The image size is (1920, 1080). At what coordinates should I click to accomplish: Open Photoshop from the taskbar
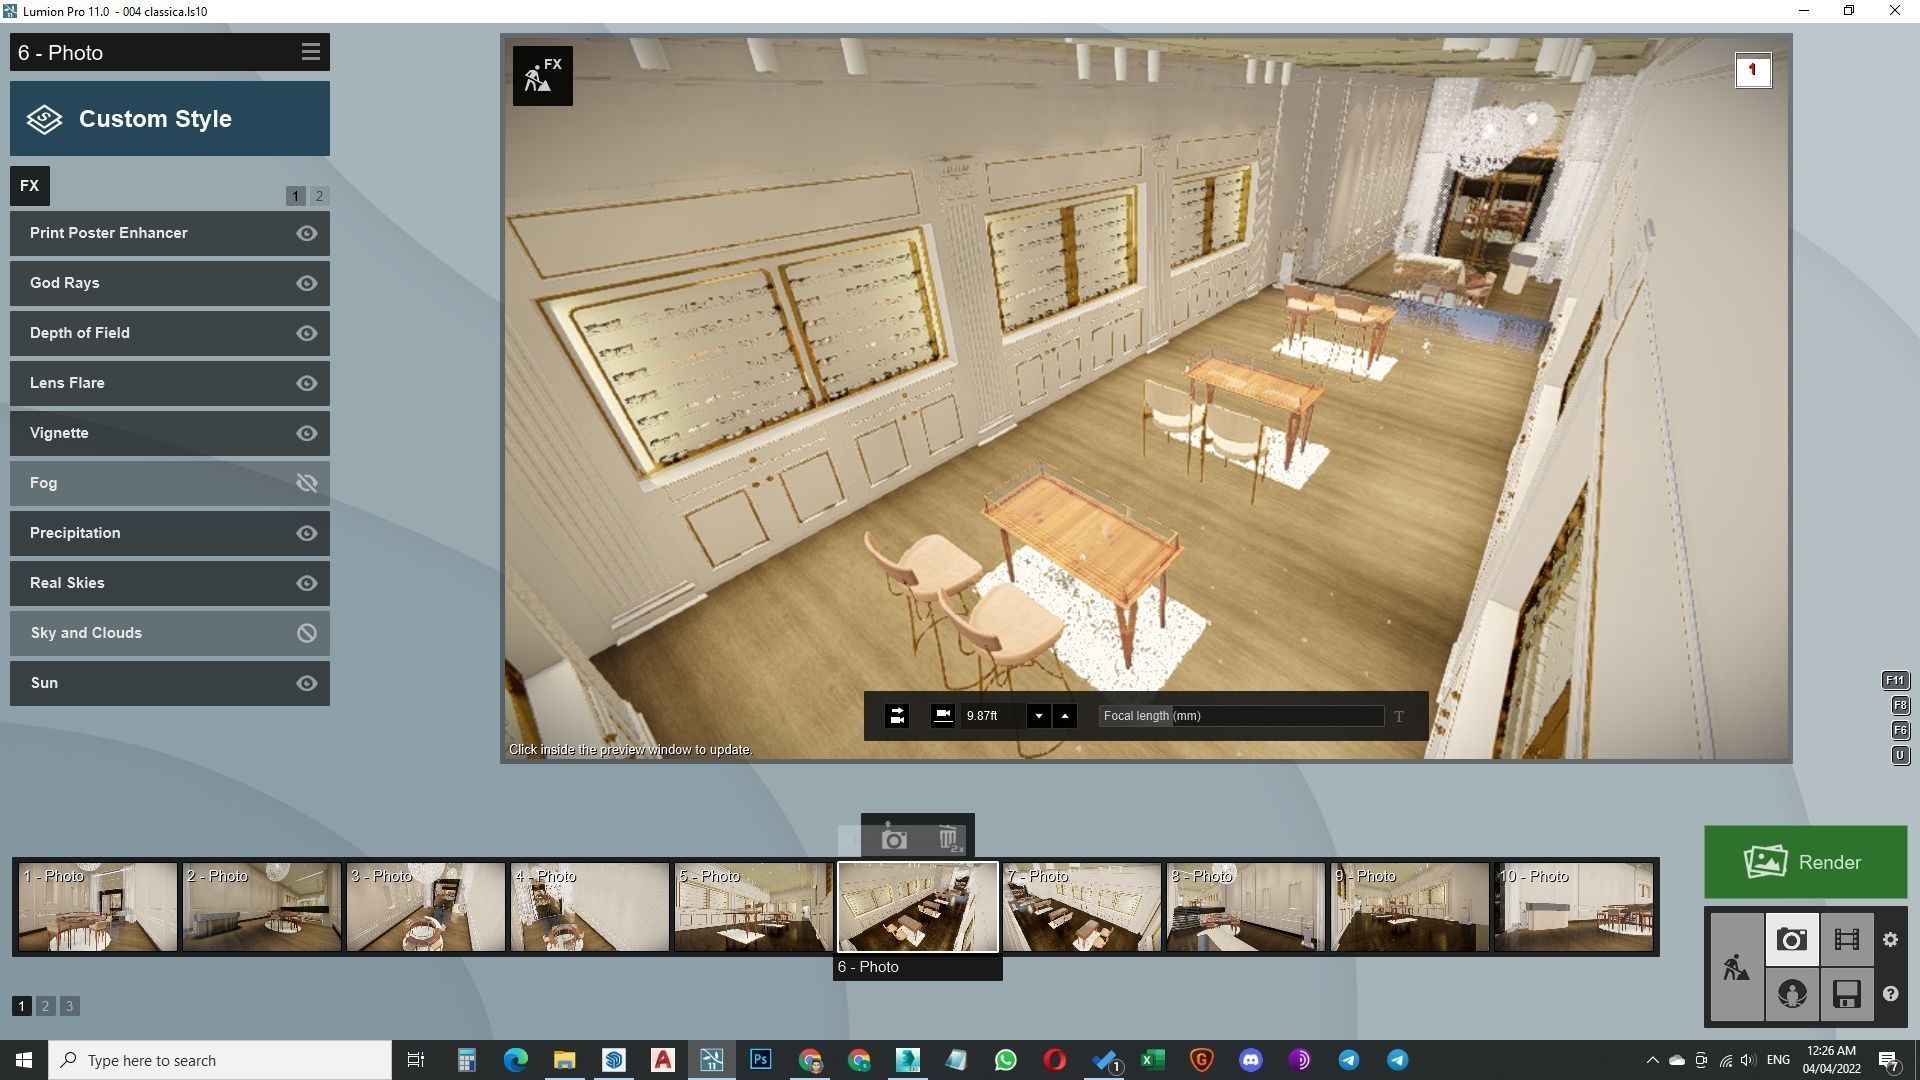[x=760, y=1060]
